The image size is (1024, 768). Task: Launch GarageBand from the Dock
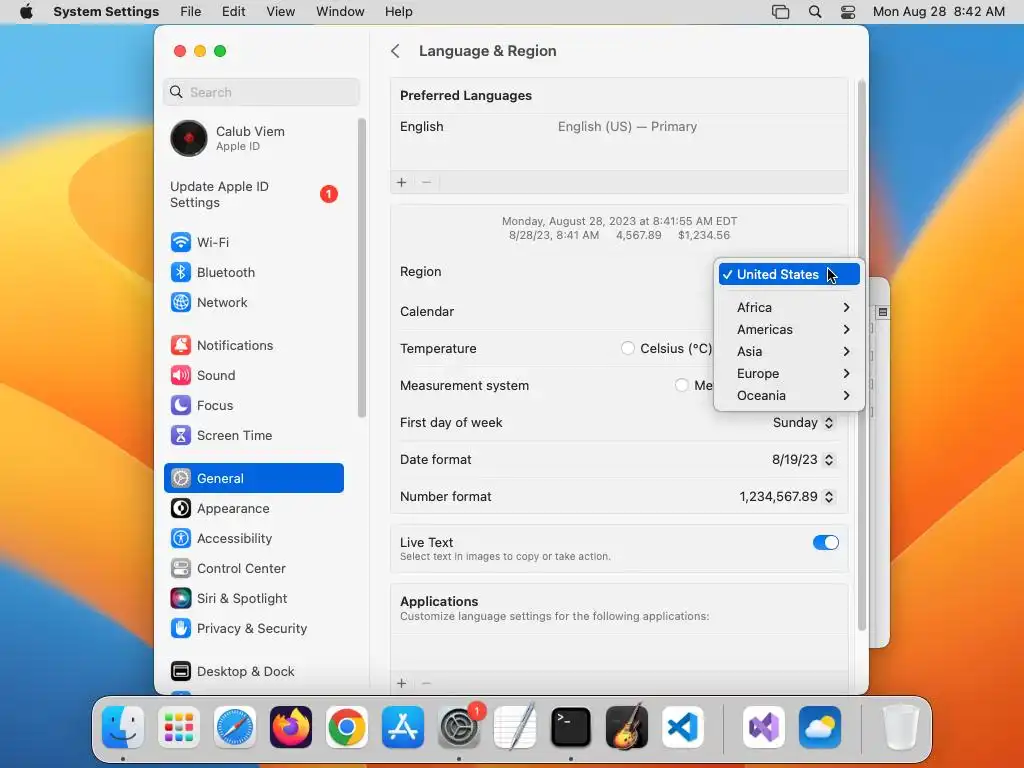[627, 727]
